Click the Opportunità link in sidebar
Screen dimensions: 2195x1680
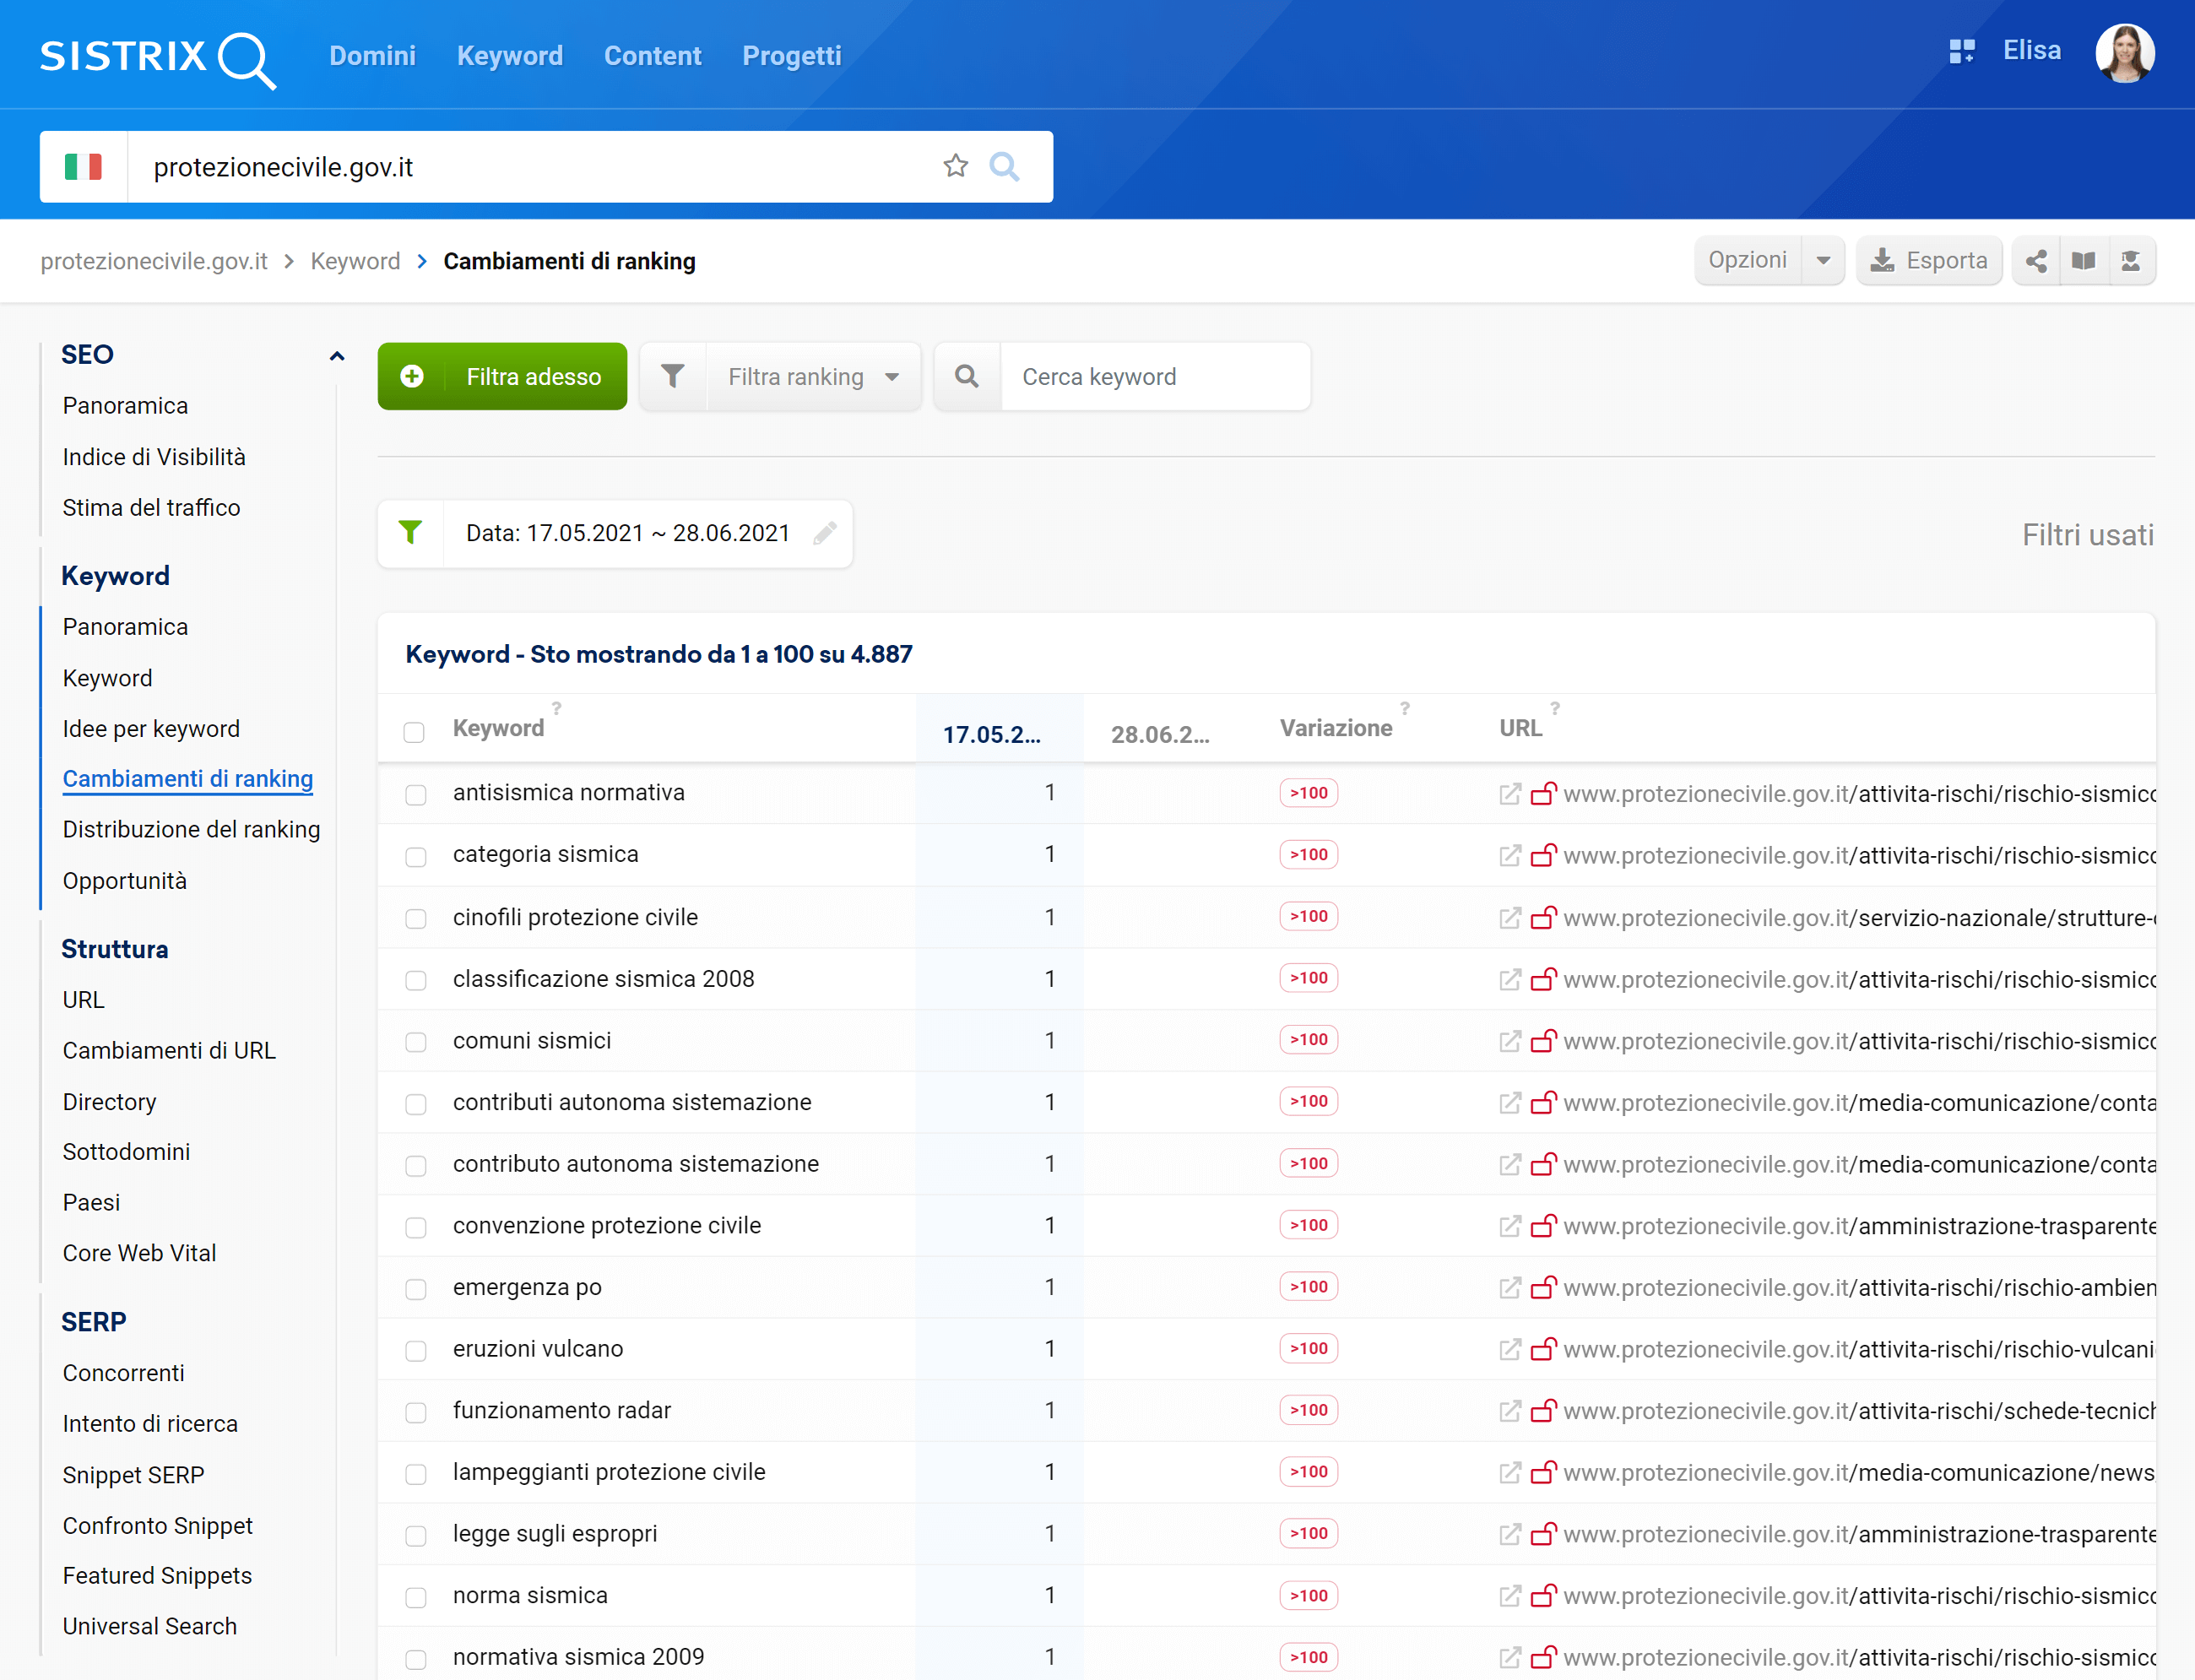click(x=123, y=879)
